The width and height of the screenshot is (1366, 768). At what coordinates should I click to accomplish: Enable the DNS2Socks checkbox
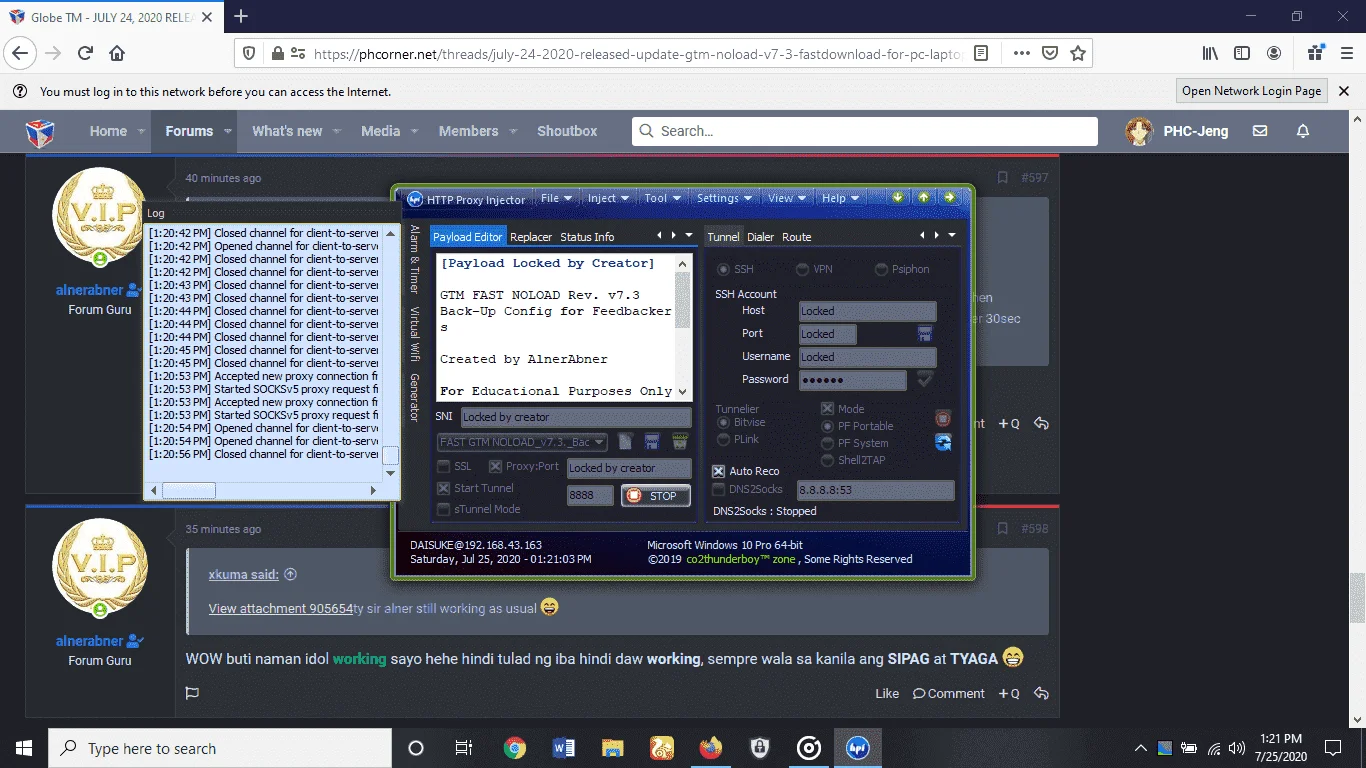tap(719, 489)
